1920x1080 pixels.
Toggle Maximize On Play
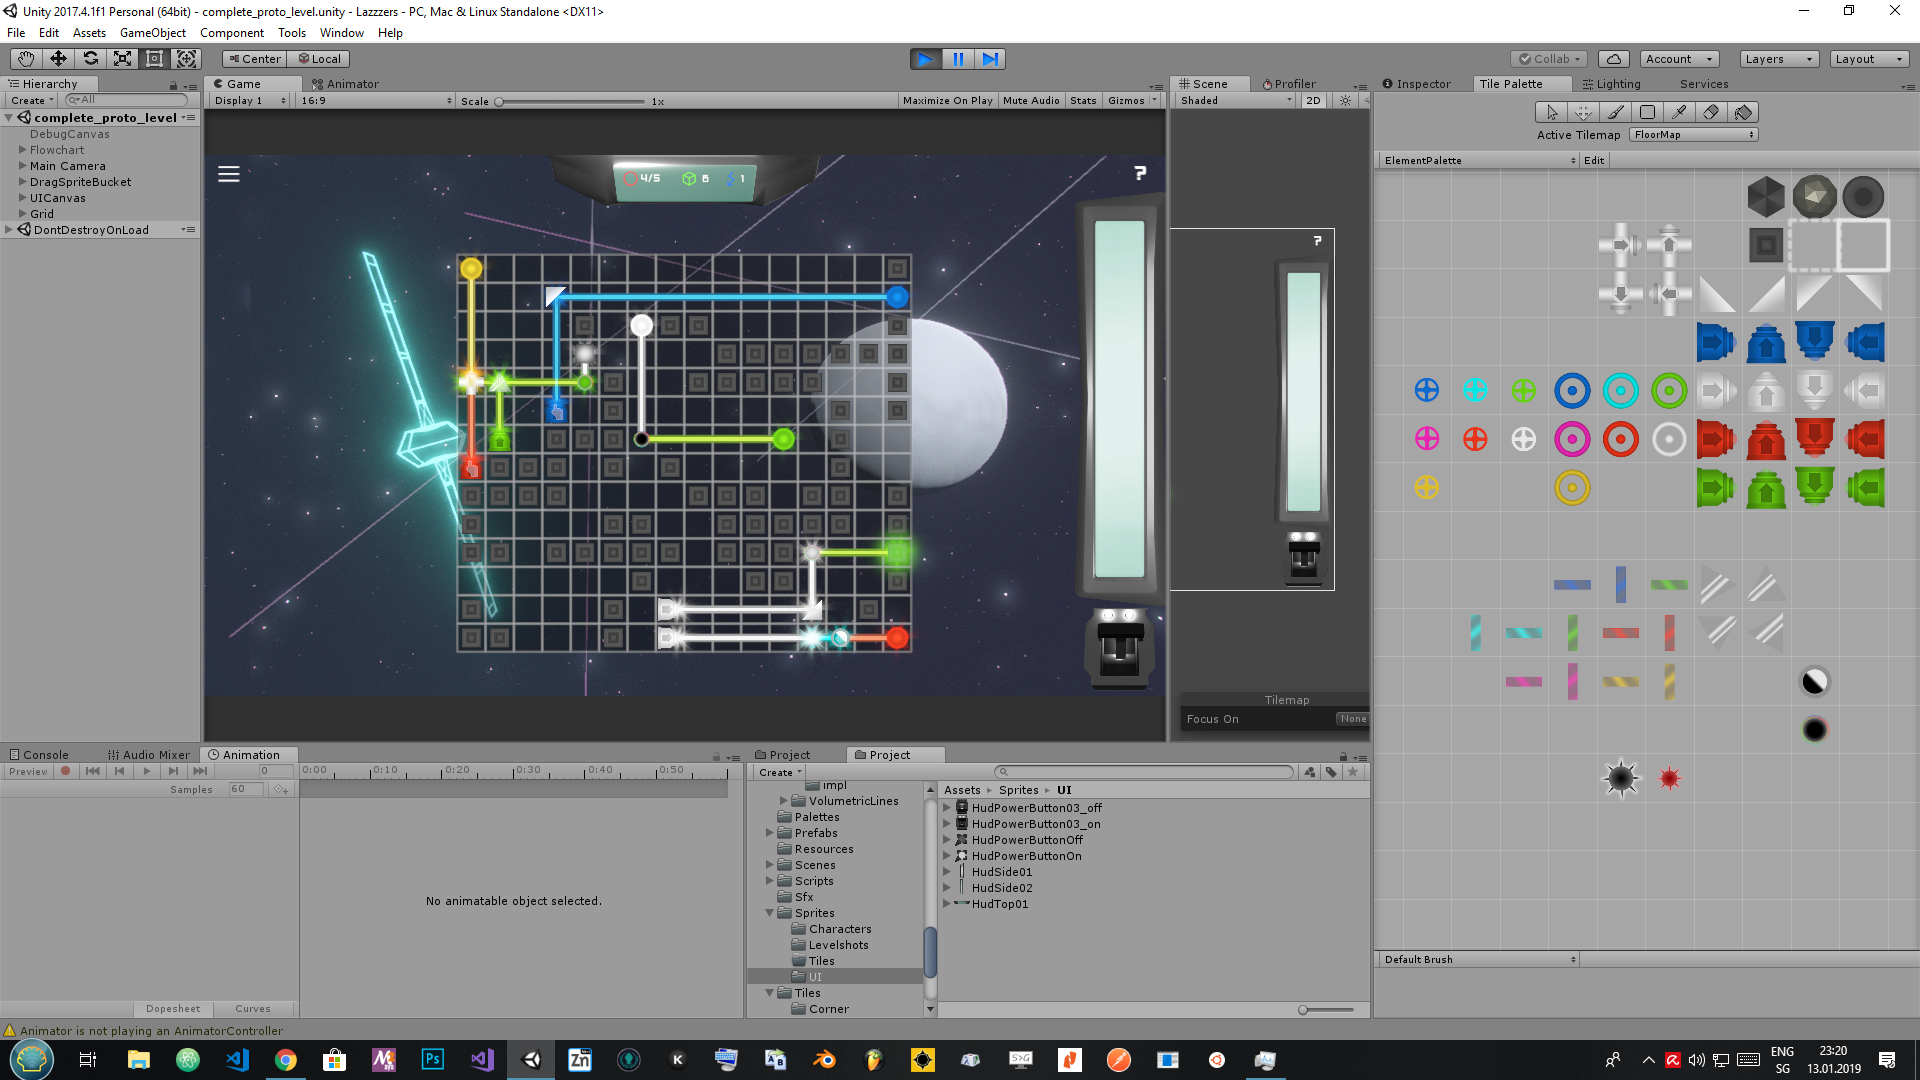pyautogui.click(x=947, y=101)
